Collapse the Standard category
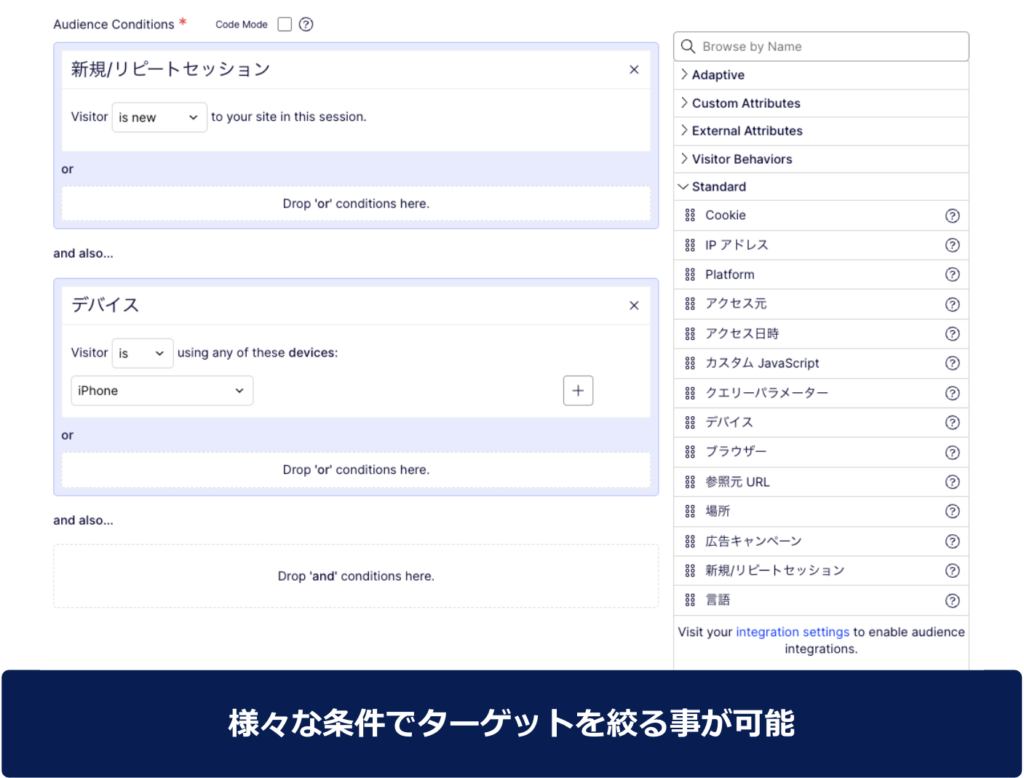The height and width of the screenshot is (778, 1024). pos(718,187)
